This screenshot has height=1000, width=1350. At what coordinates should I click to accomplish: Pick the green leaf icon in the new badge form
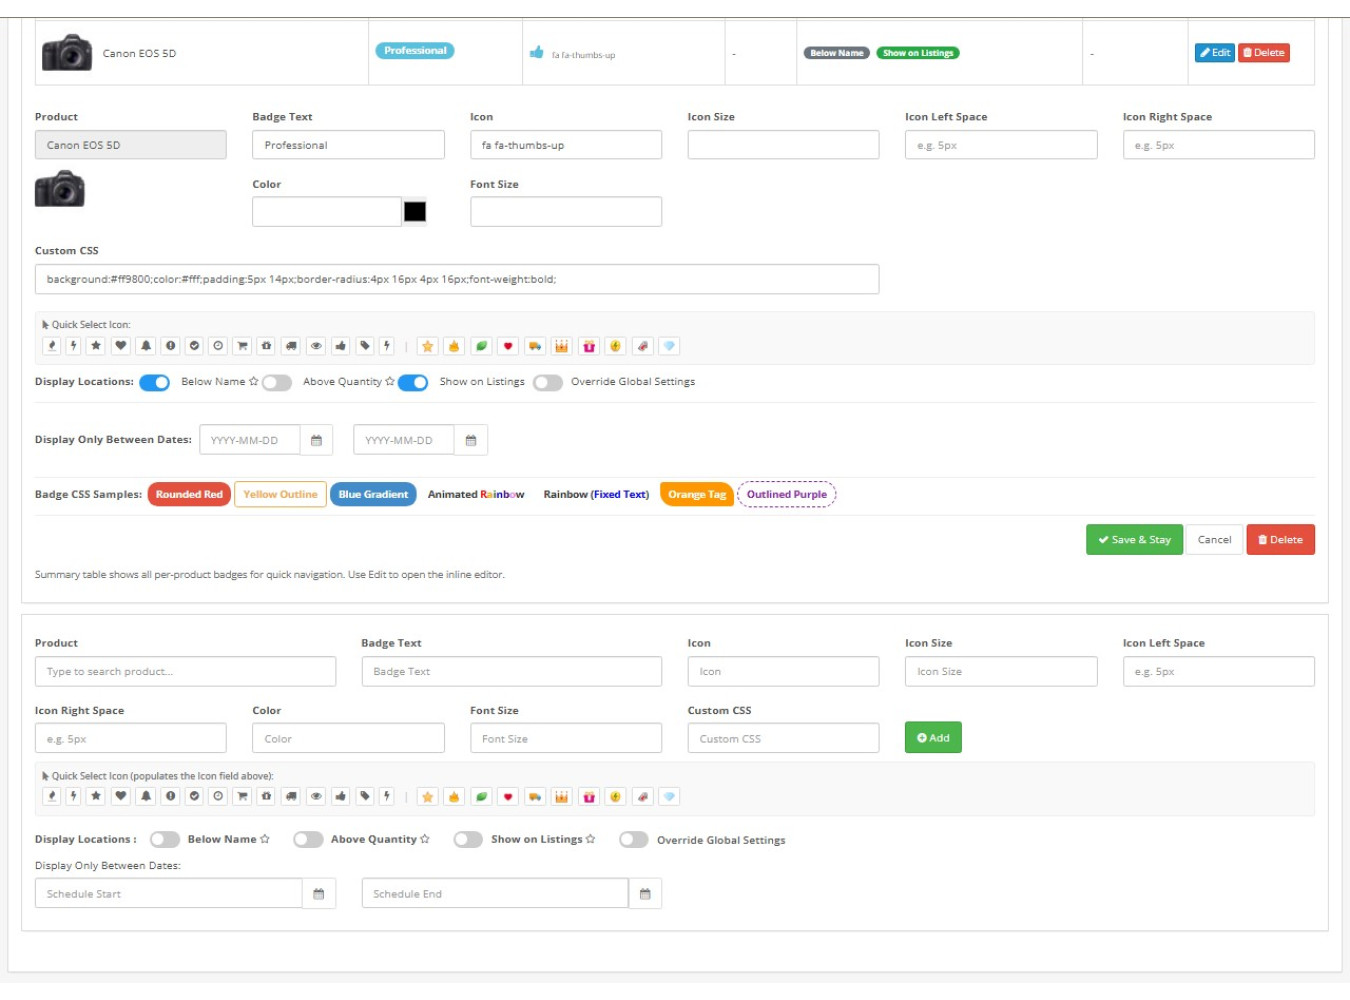tap(481, 797)
